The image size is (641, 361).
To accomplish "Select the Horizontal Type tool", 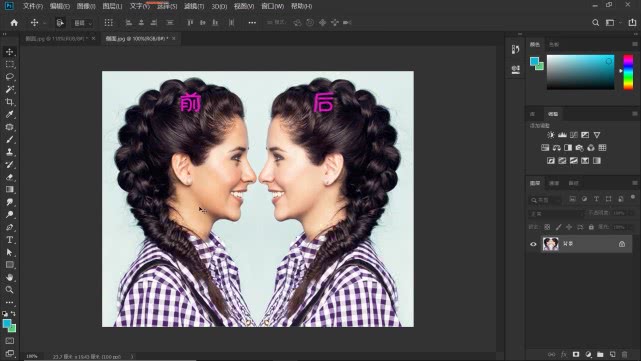I will point(9,240).
